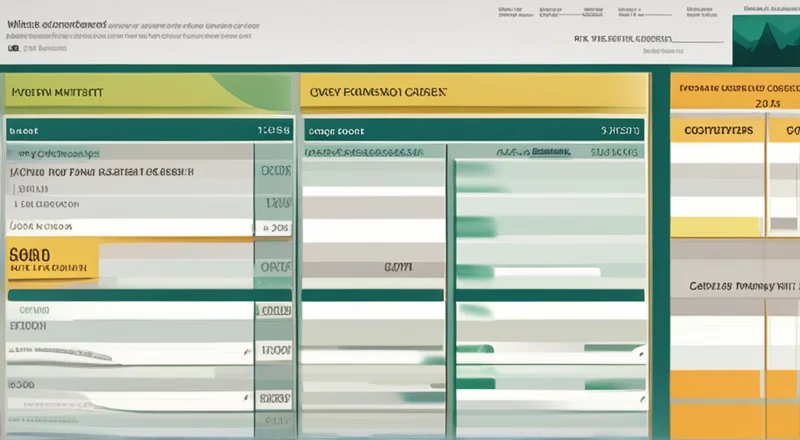Click the 'GOM' cell in the middle panel
This screenshot has height=440, width=800.
click(399, 268)
